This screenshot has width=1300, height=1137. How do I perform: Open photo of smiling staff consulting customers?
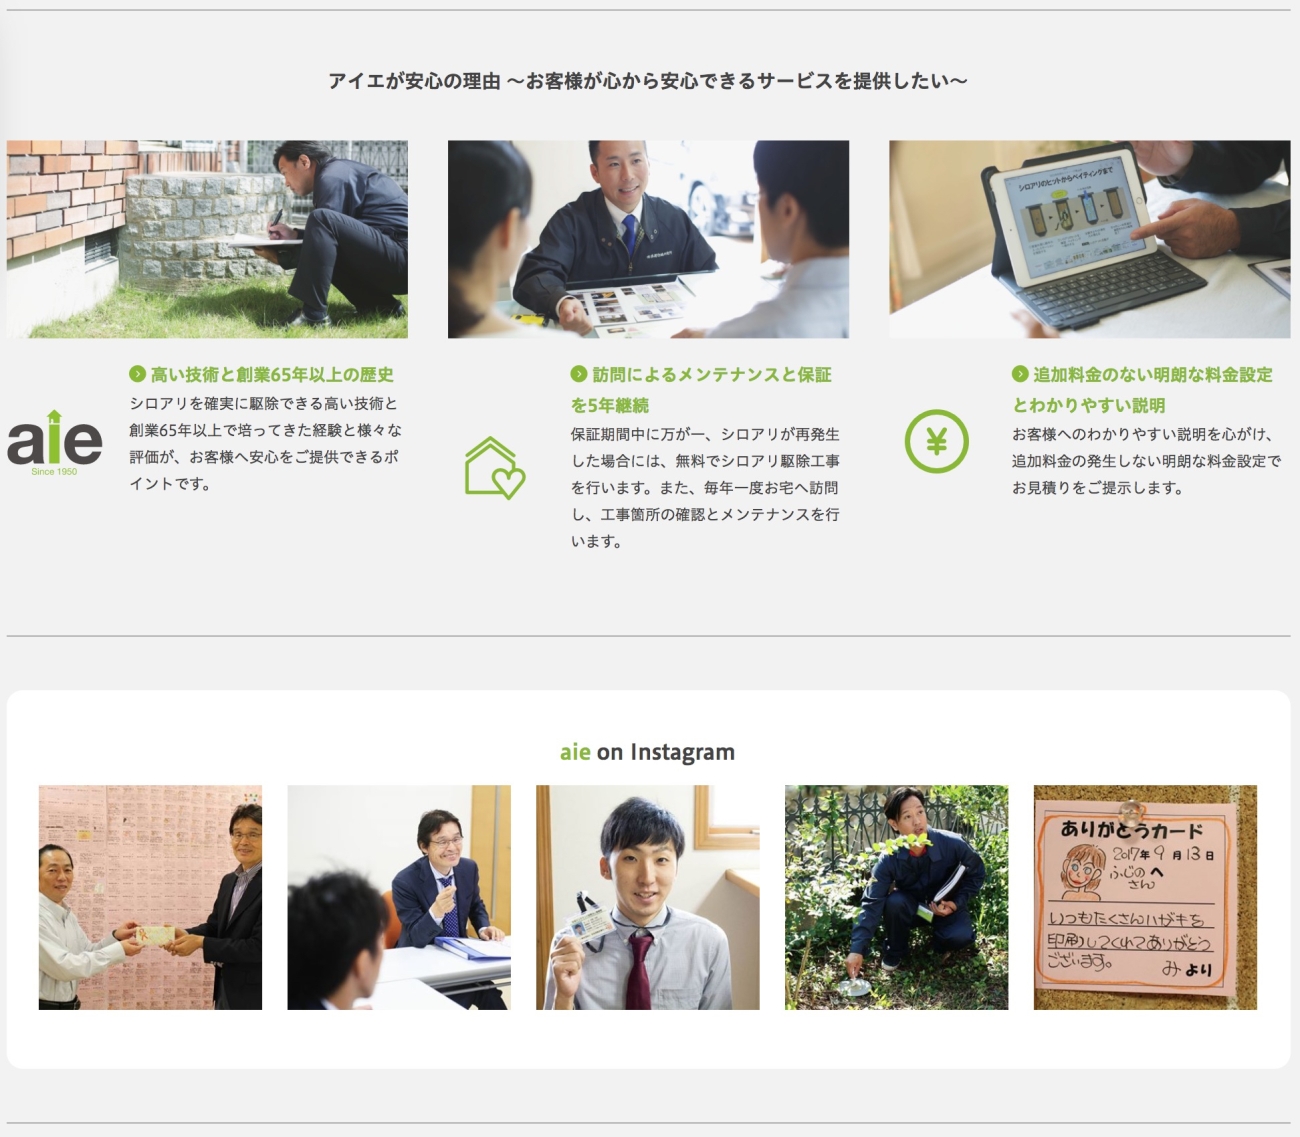click(648, 239)
